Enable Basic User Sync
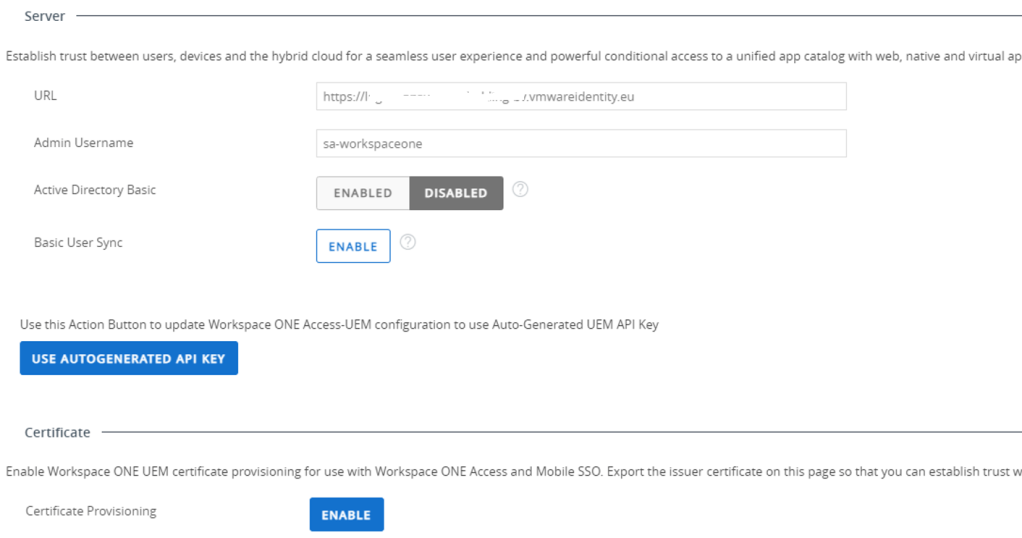The height and width of the screenshot is (538, 1022). coord(353,246)
